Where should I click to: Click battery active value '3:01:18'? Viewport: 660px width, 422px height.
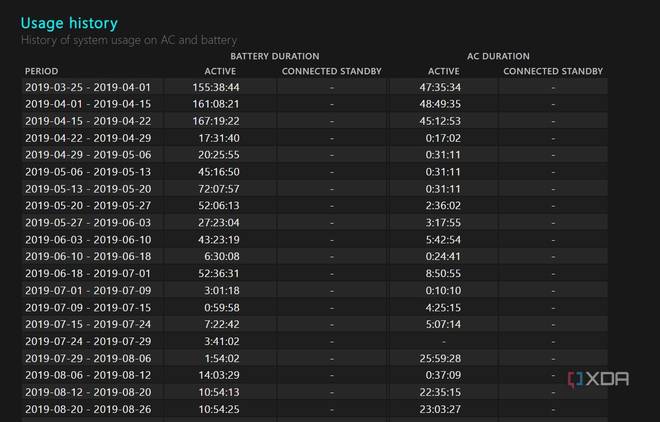click(x=222, y=290)
